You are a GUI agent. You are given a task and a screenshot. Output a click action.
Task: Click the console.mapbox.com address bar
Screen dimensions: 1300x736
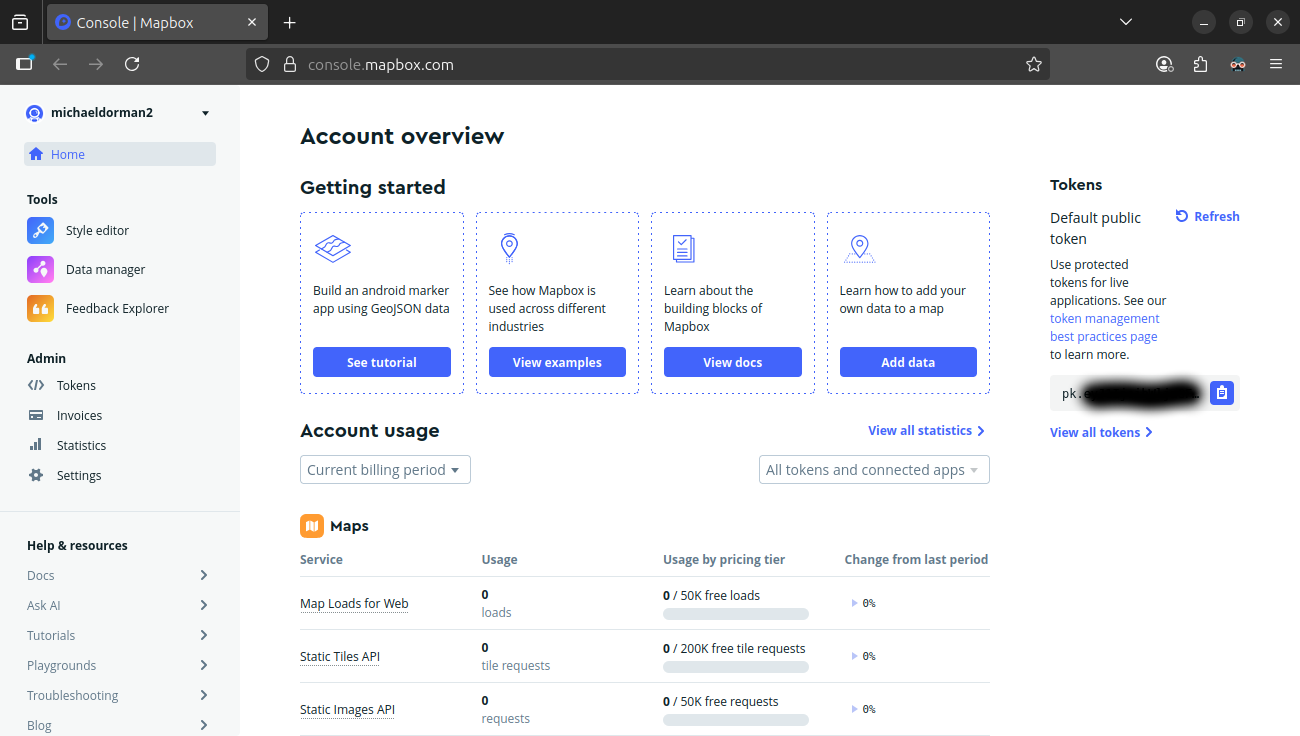(x=640, y=64)
